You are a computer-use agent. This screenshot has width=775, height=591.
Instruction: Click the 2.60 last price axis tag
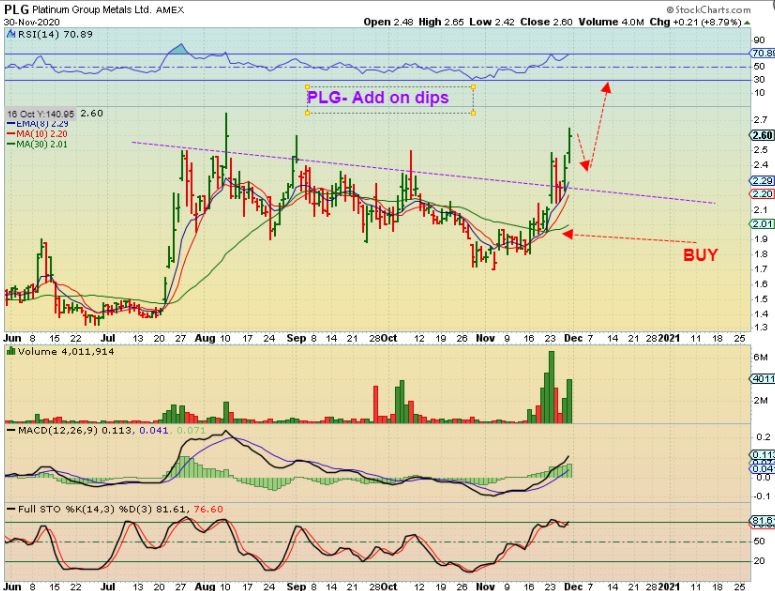(x=763, y=135)
